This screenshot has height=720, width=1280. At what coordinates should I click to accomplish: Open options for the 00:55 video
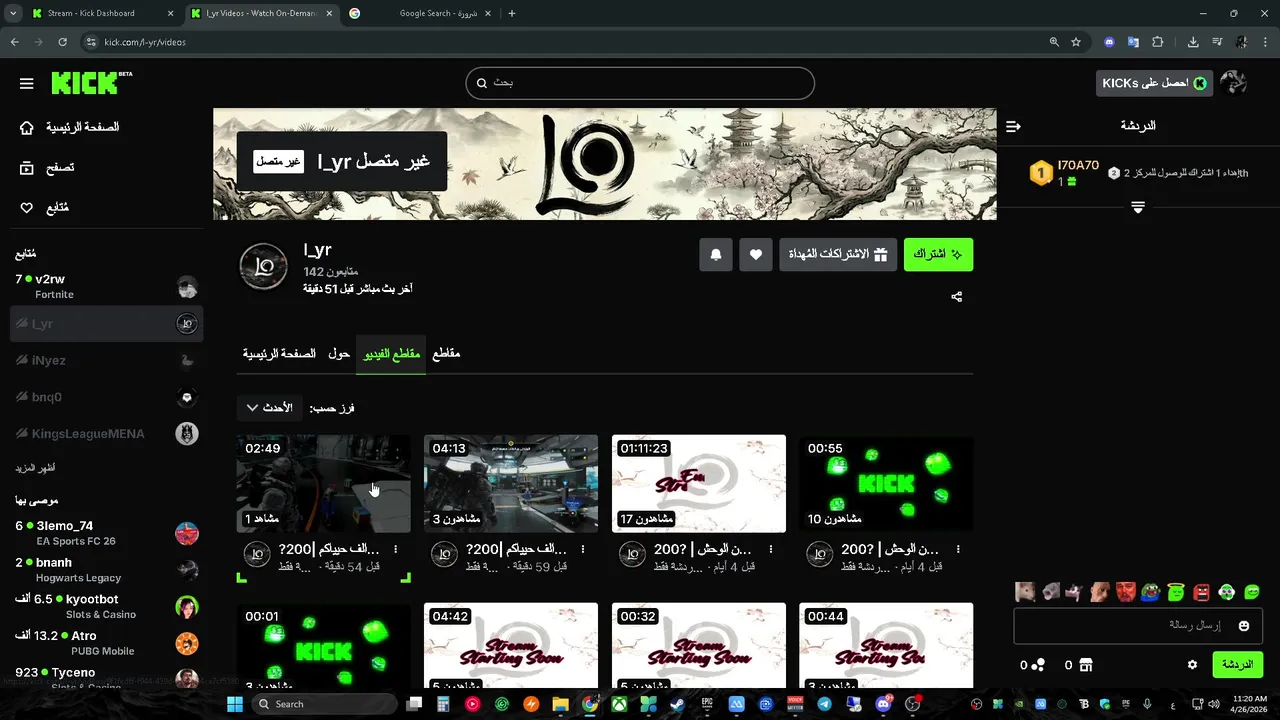pos(958,550)
